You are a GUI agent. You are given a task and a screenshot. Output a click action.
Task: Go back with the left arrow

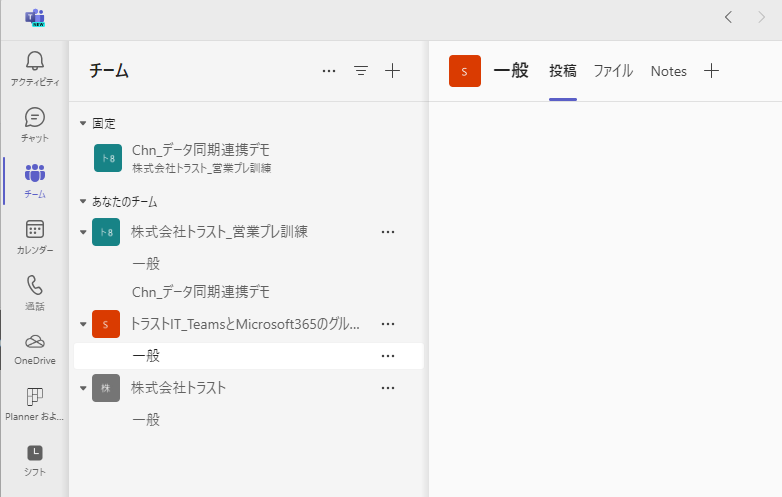tap(728, 17)
